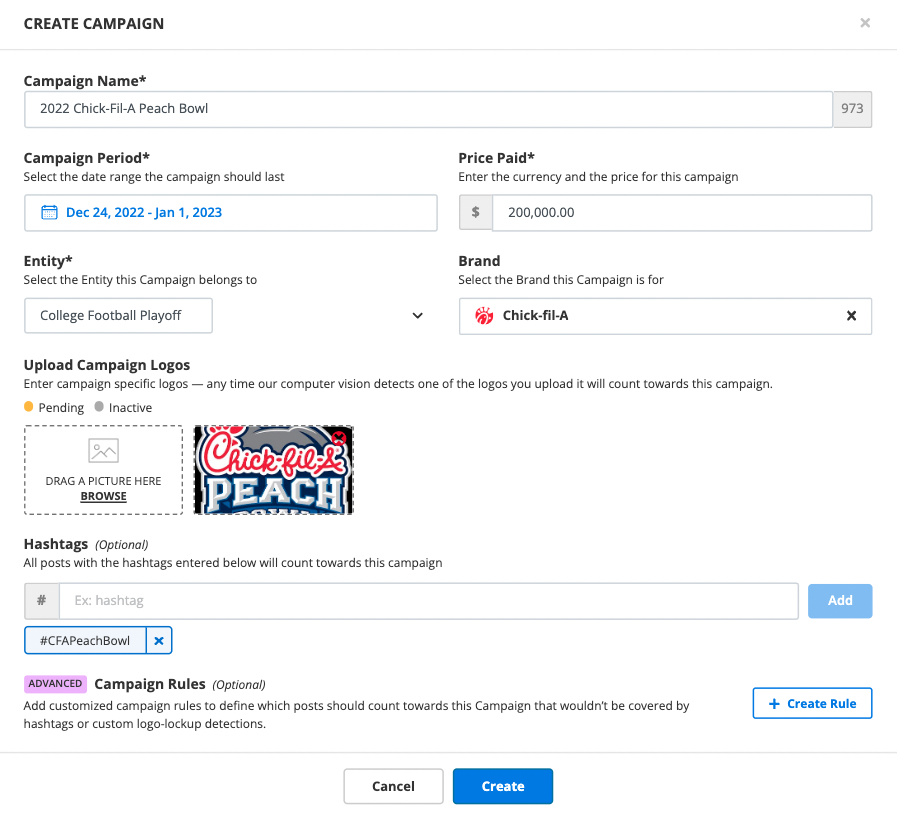Click the hash symbol prefix box
This screenshot has height=818, width=897.
click(x=41, y=601)
